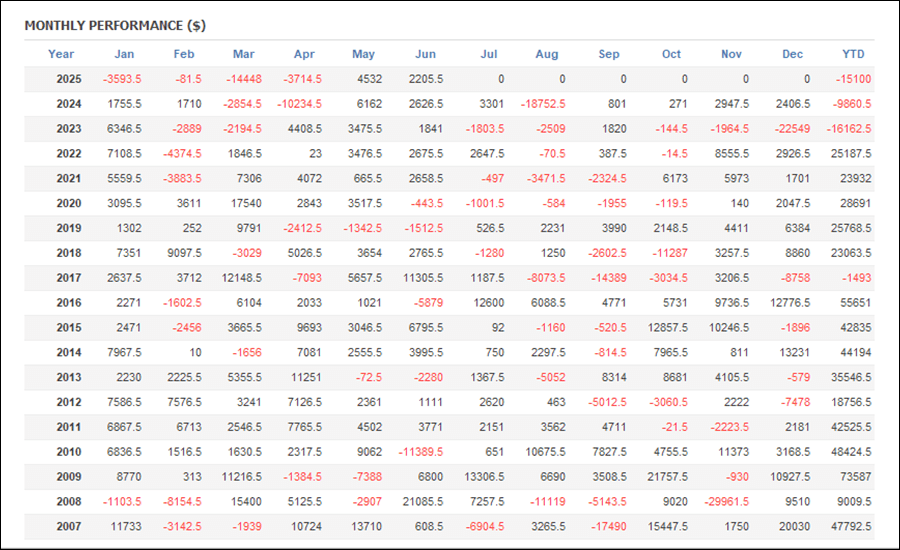Click the 2022 YTD value 25187.5
The width and height of the screenshot is (900, 550).
[x=851, y=154]
